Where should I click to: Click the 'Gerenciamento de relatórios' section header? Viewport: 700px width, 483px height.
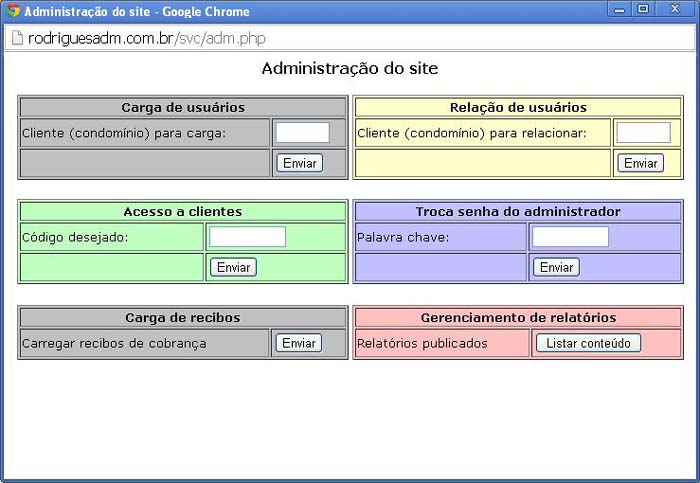pyautogui.click(x=518, y=317)
